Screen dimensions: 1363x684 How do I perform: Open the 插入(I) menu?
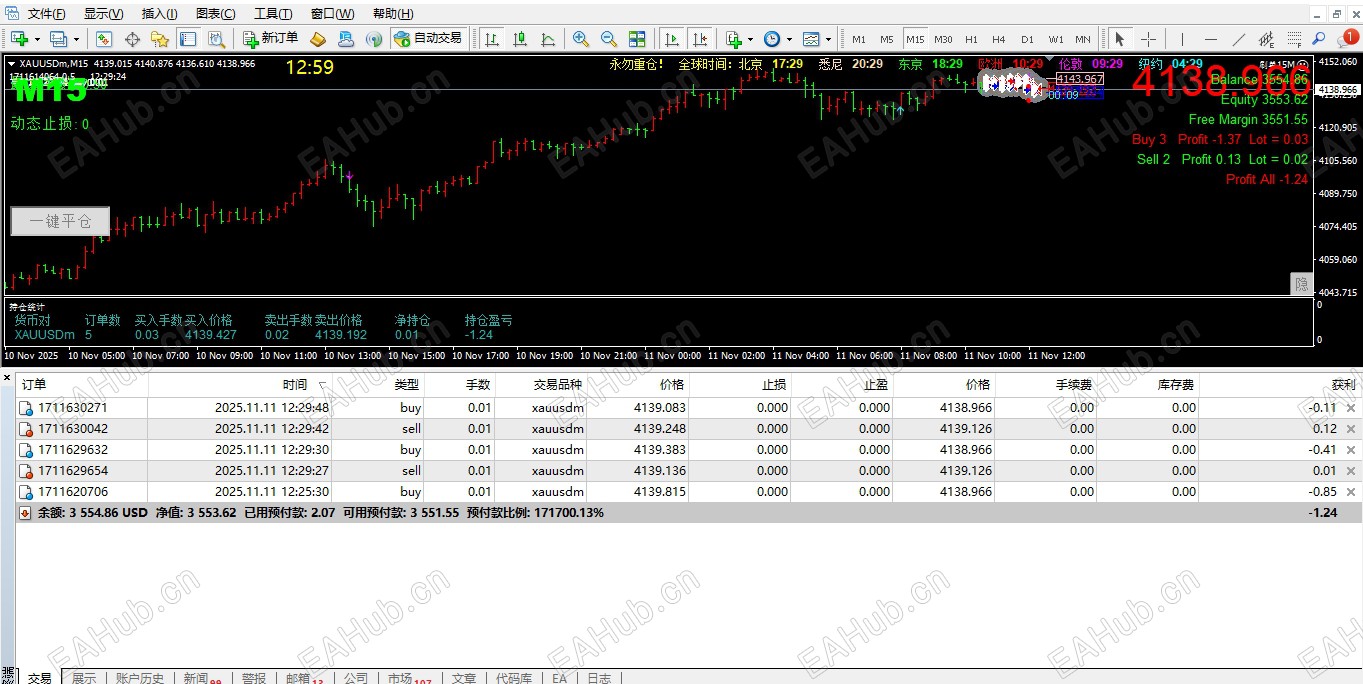point(160,14)
